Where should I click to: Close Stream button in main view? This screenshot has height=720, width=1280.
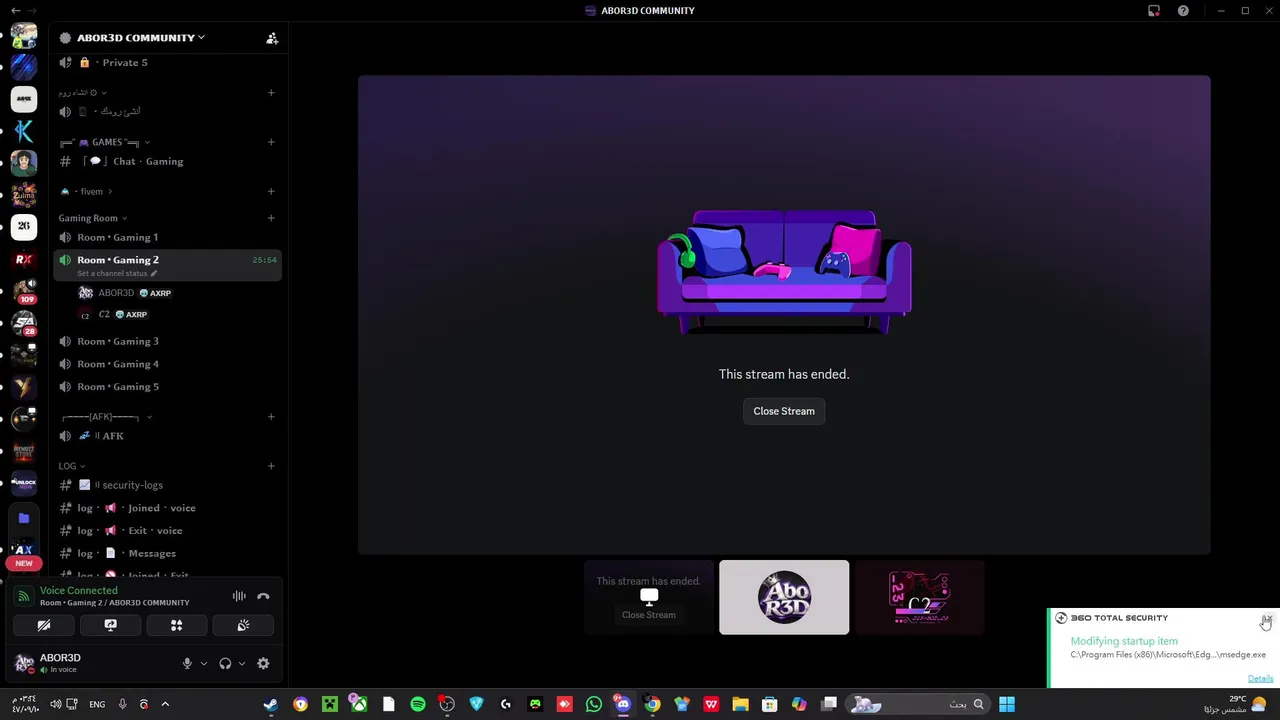(784, 411)
